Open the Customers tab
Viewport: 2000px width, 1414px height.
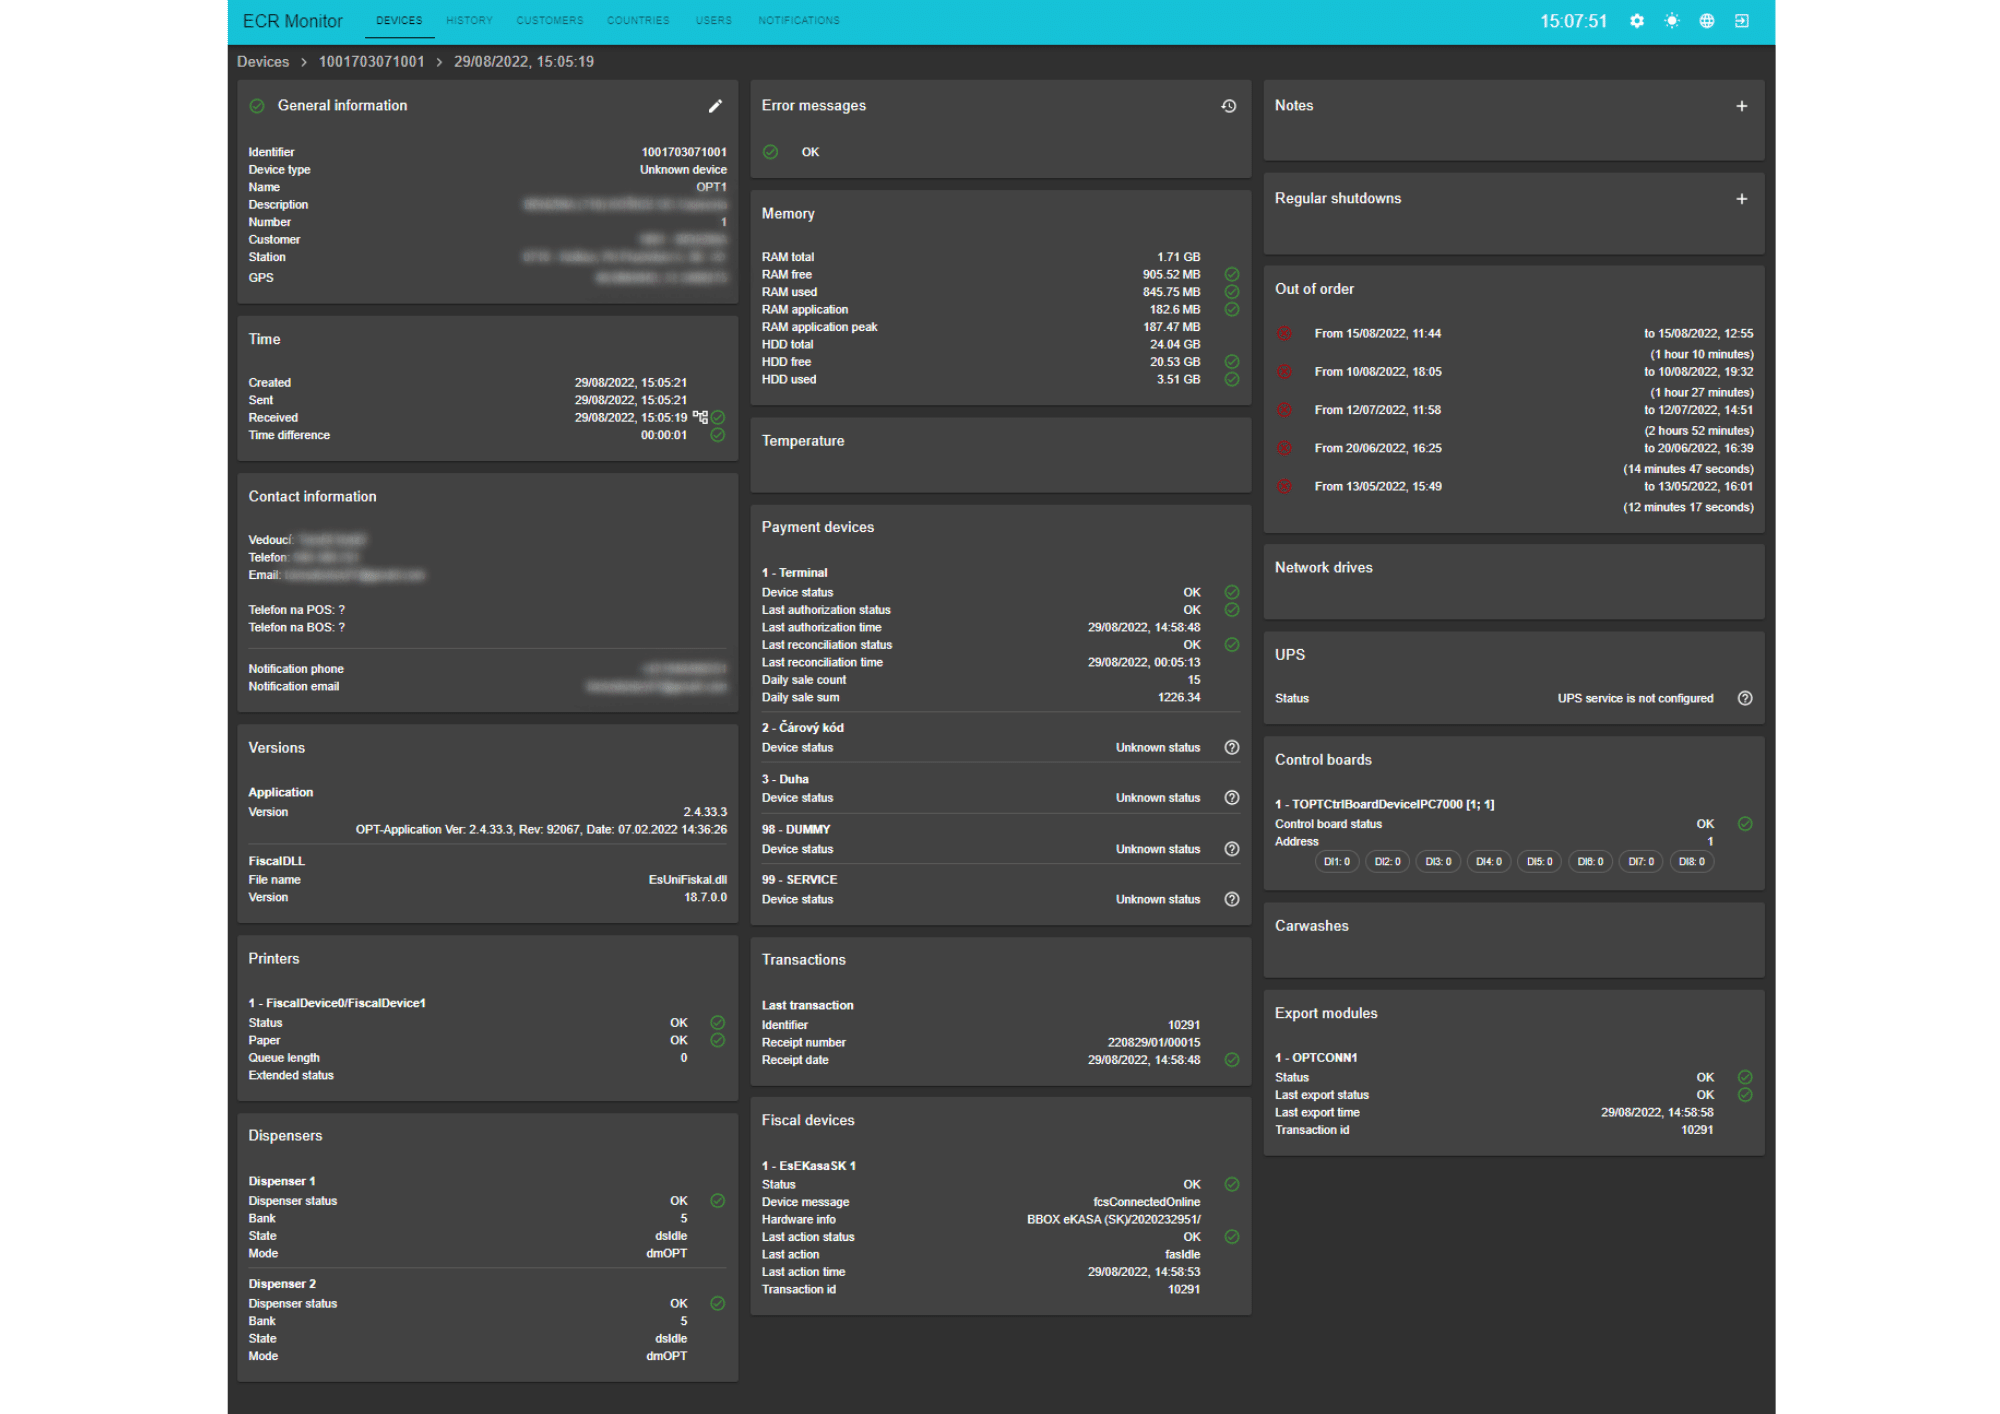pos(549,20)
